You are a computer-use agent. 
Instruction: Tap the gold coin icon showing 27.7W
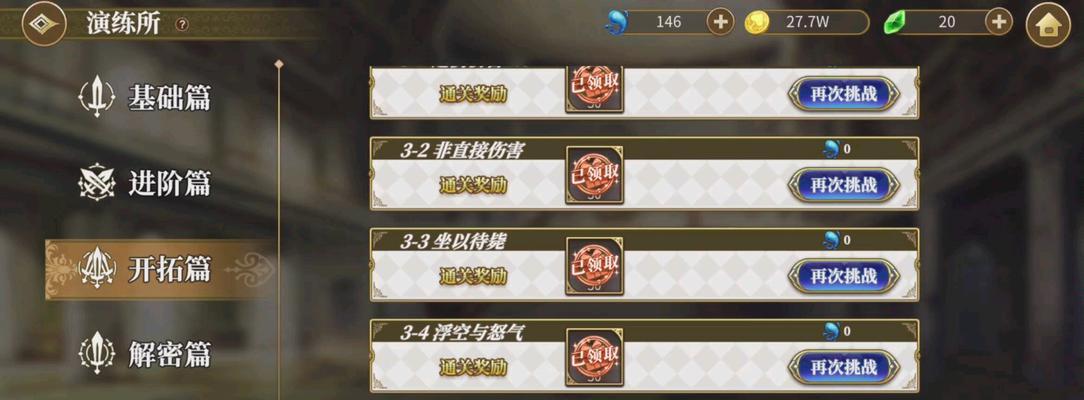click(756, 23)
